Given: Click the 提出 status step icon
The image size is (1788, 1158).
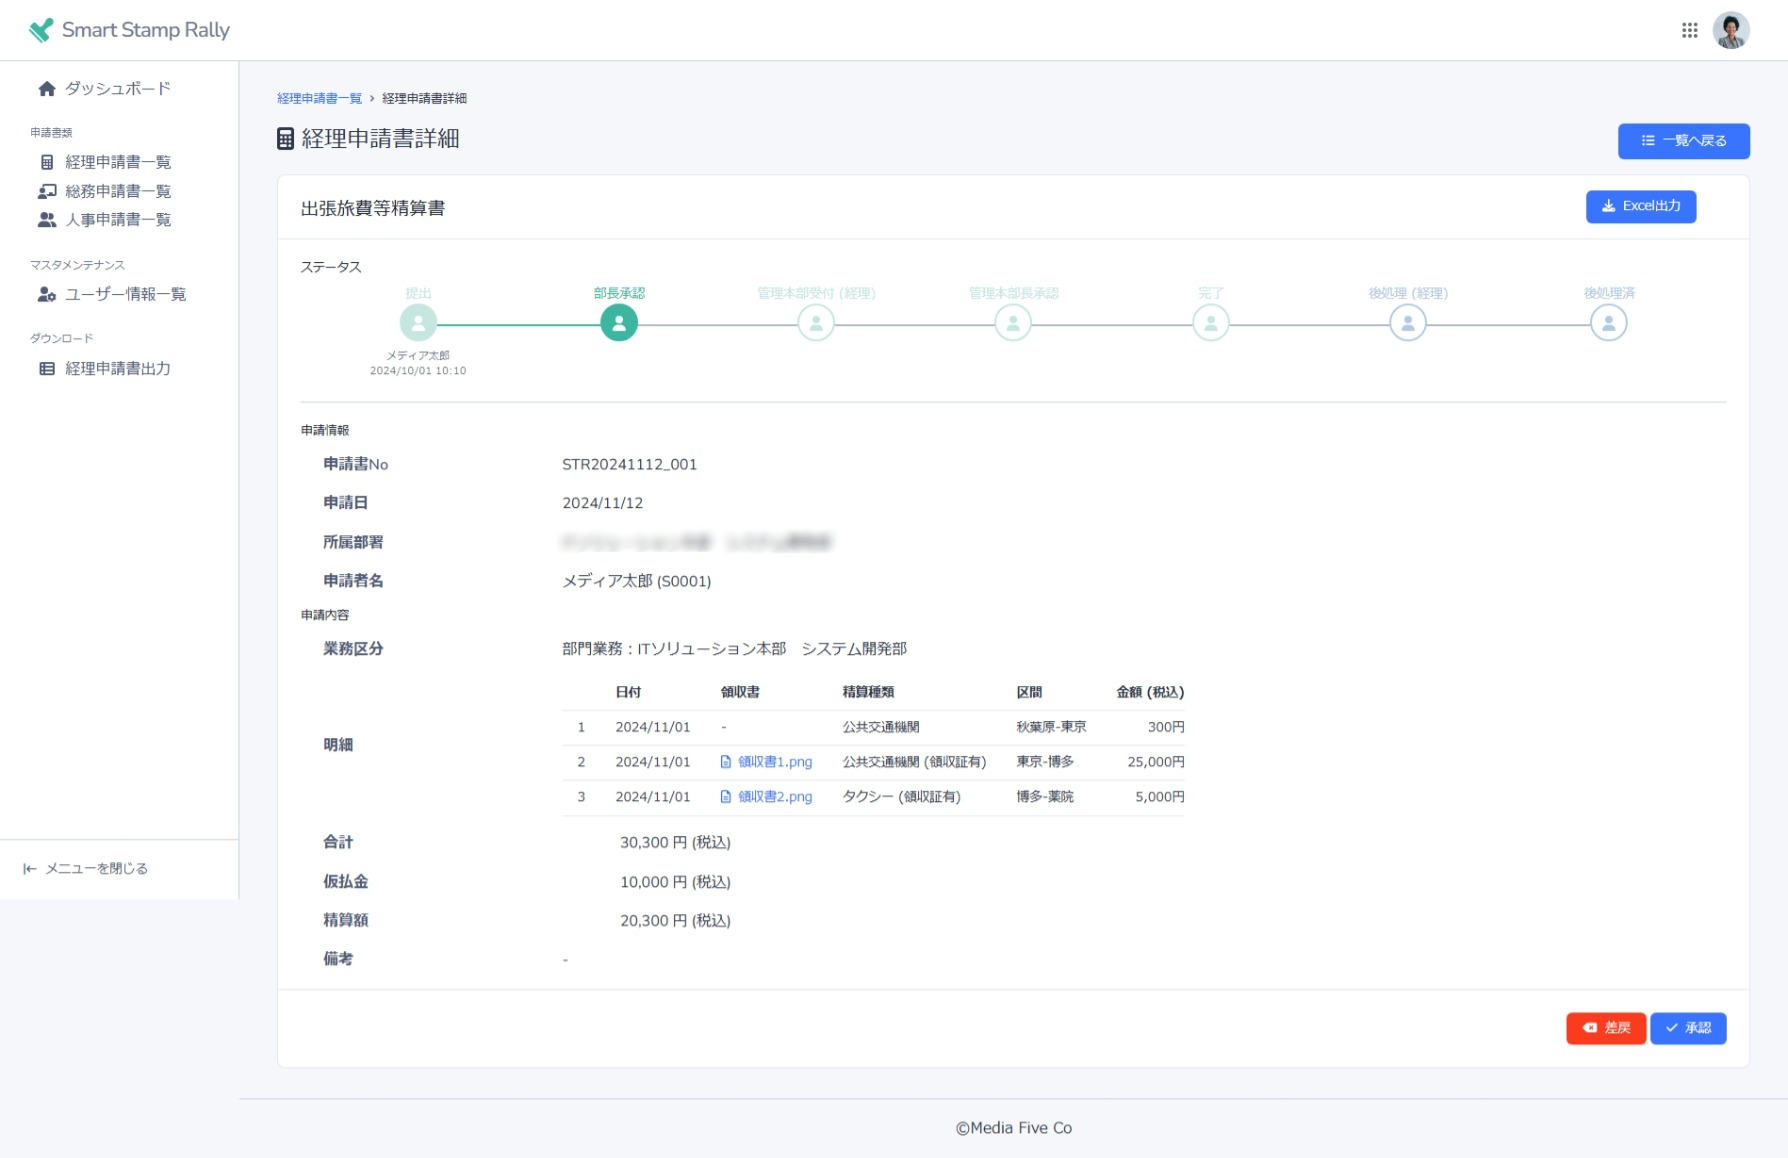Looking at the screenshot, I should click(x=418, y=323).
